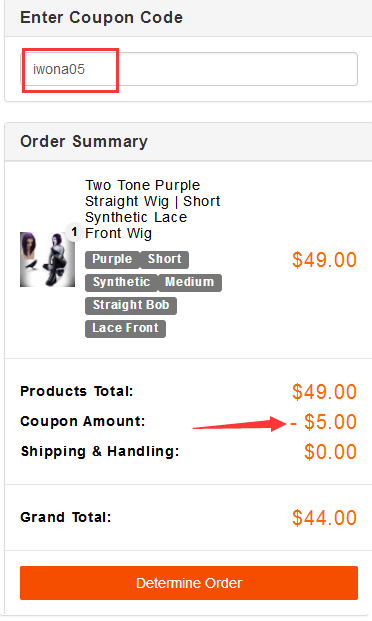Click the Shipping & Handling value $0.00
This screenshot has height=621, width=372.
(330, 452)
